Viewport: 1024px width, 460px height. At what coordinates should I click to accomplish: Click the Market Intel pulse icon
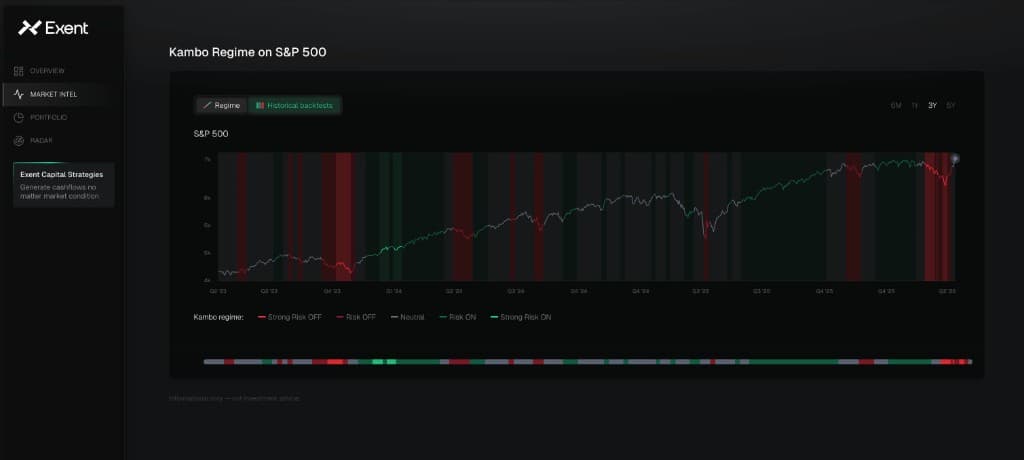[18, 94]
